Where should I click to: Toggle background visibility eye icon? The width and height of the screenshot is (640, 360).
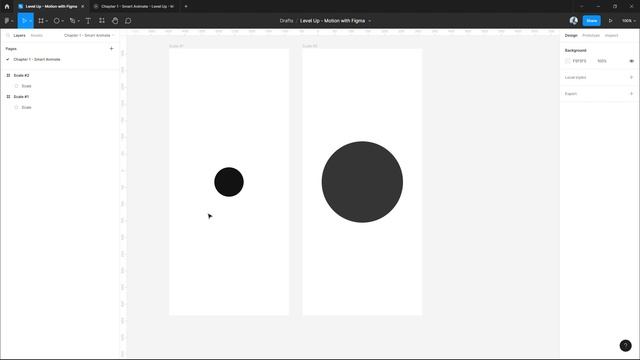point(631,61)
